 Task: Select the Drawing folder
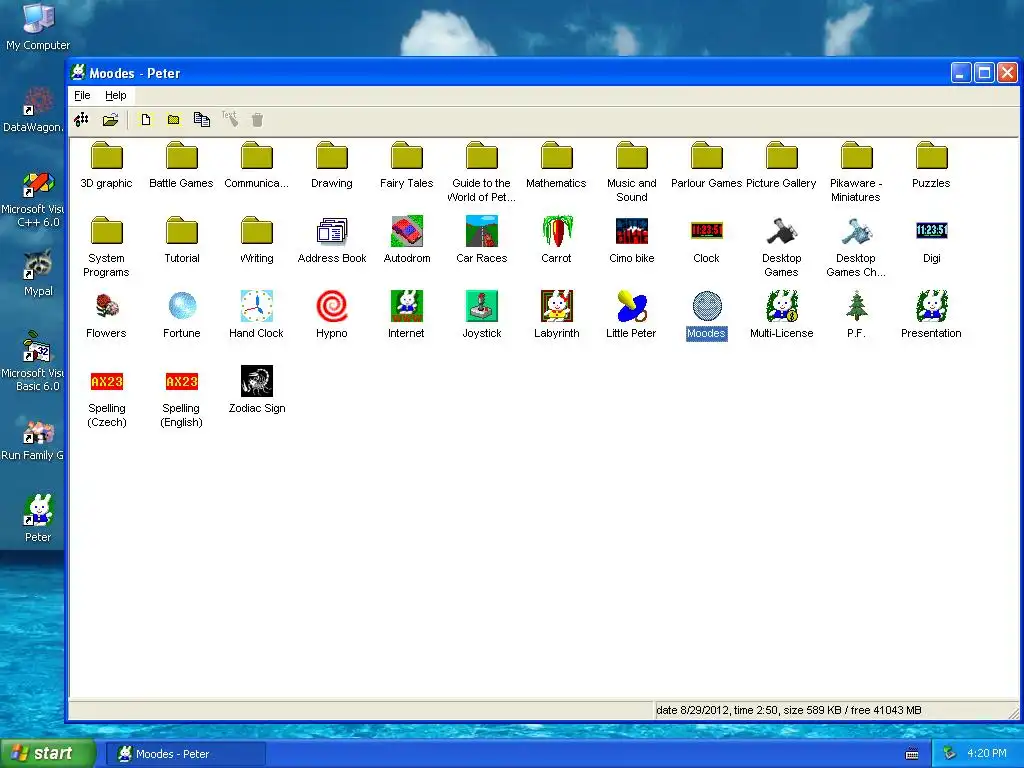coord(332,156)
